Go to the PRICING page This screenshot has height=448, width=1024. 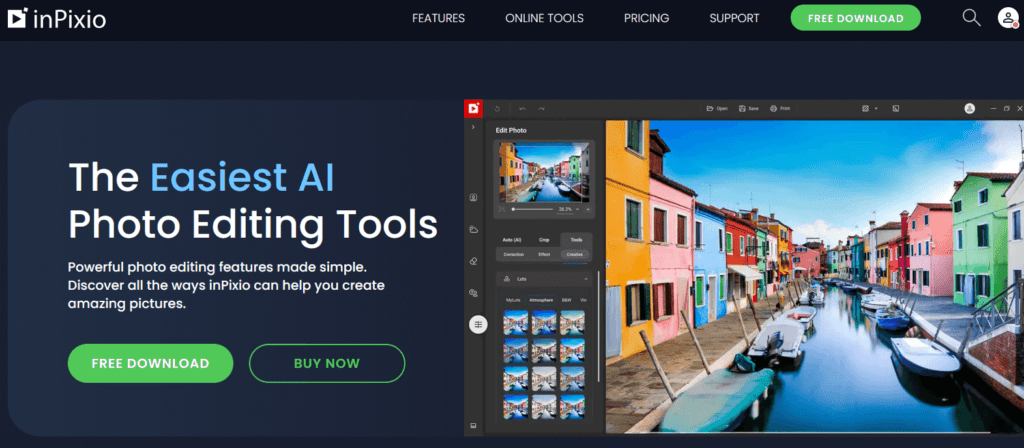pyautogui.click(x=646, y=18)
